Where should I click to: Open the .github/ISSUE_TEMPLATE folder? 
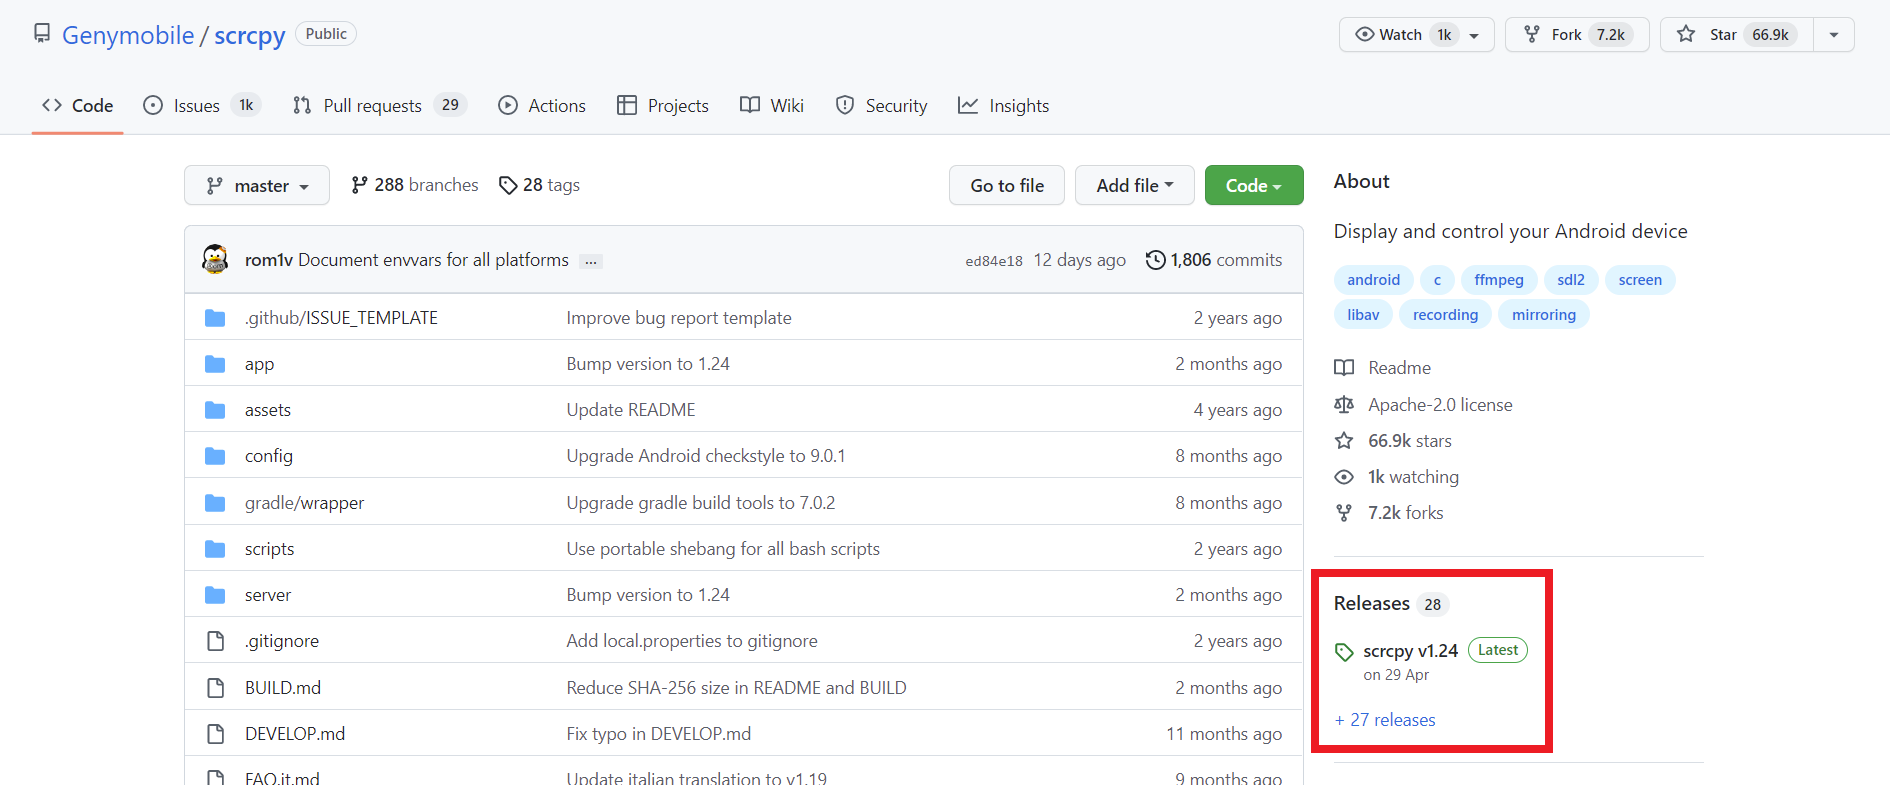click(x=341, y=318)
